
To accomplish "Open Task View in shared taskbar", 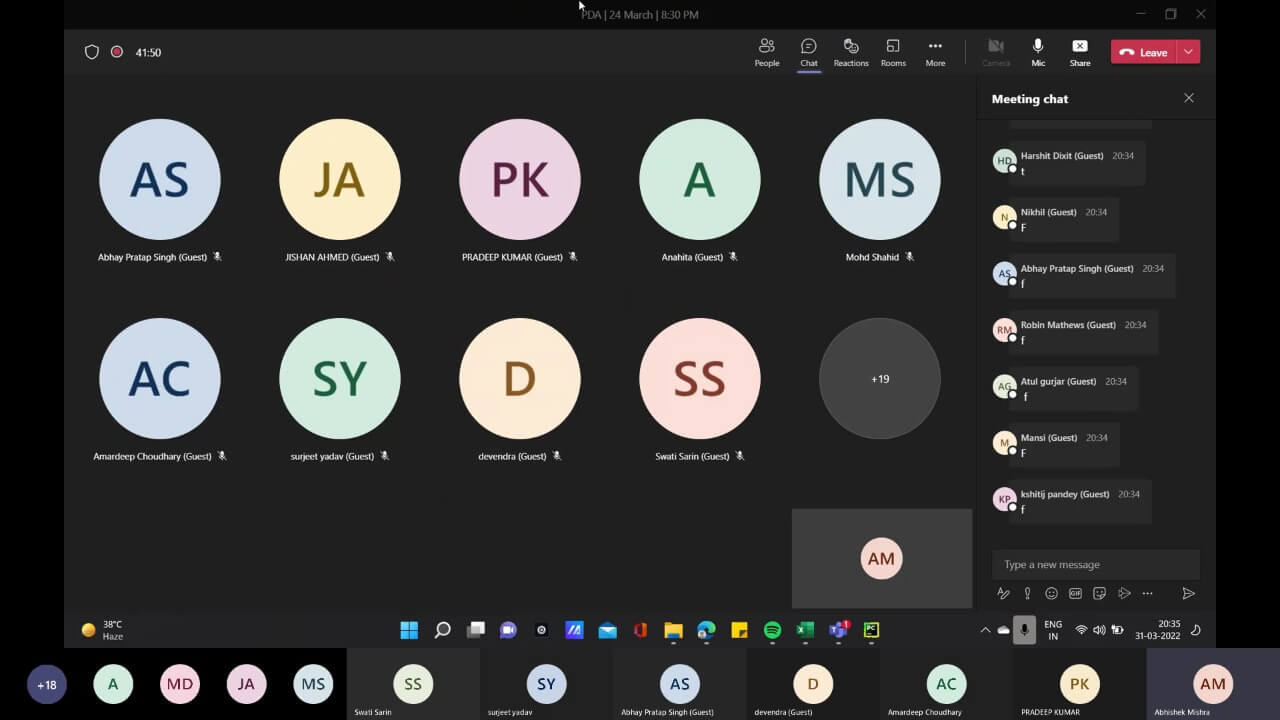I will [x=476, y=630].
